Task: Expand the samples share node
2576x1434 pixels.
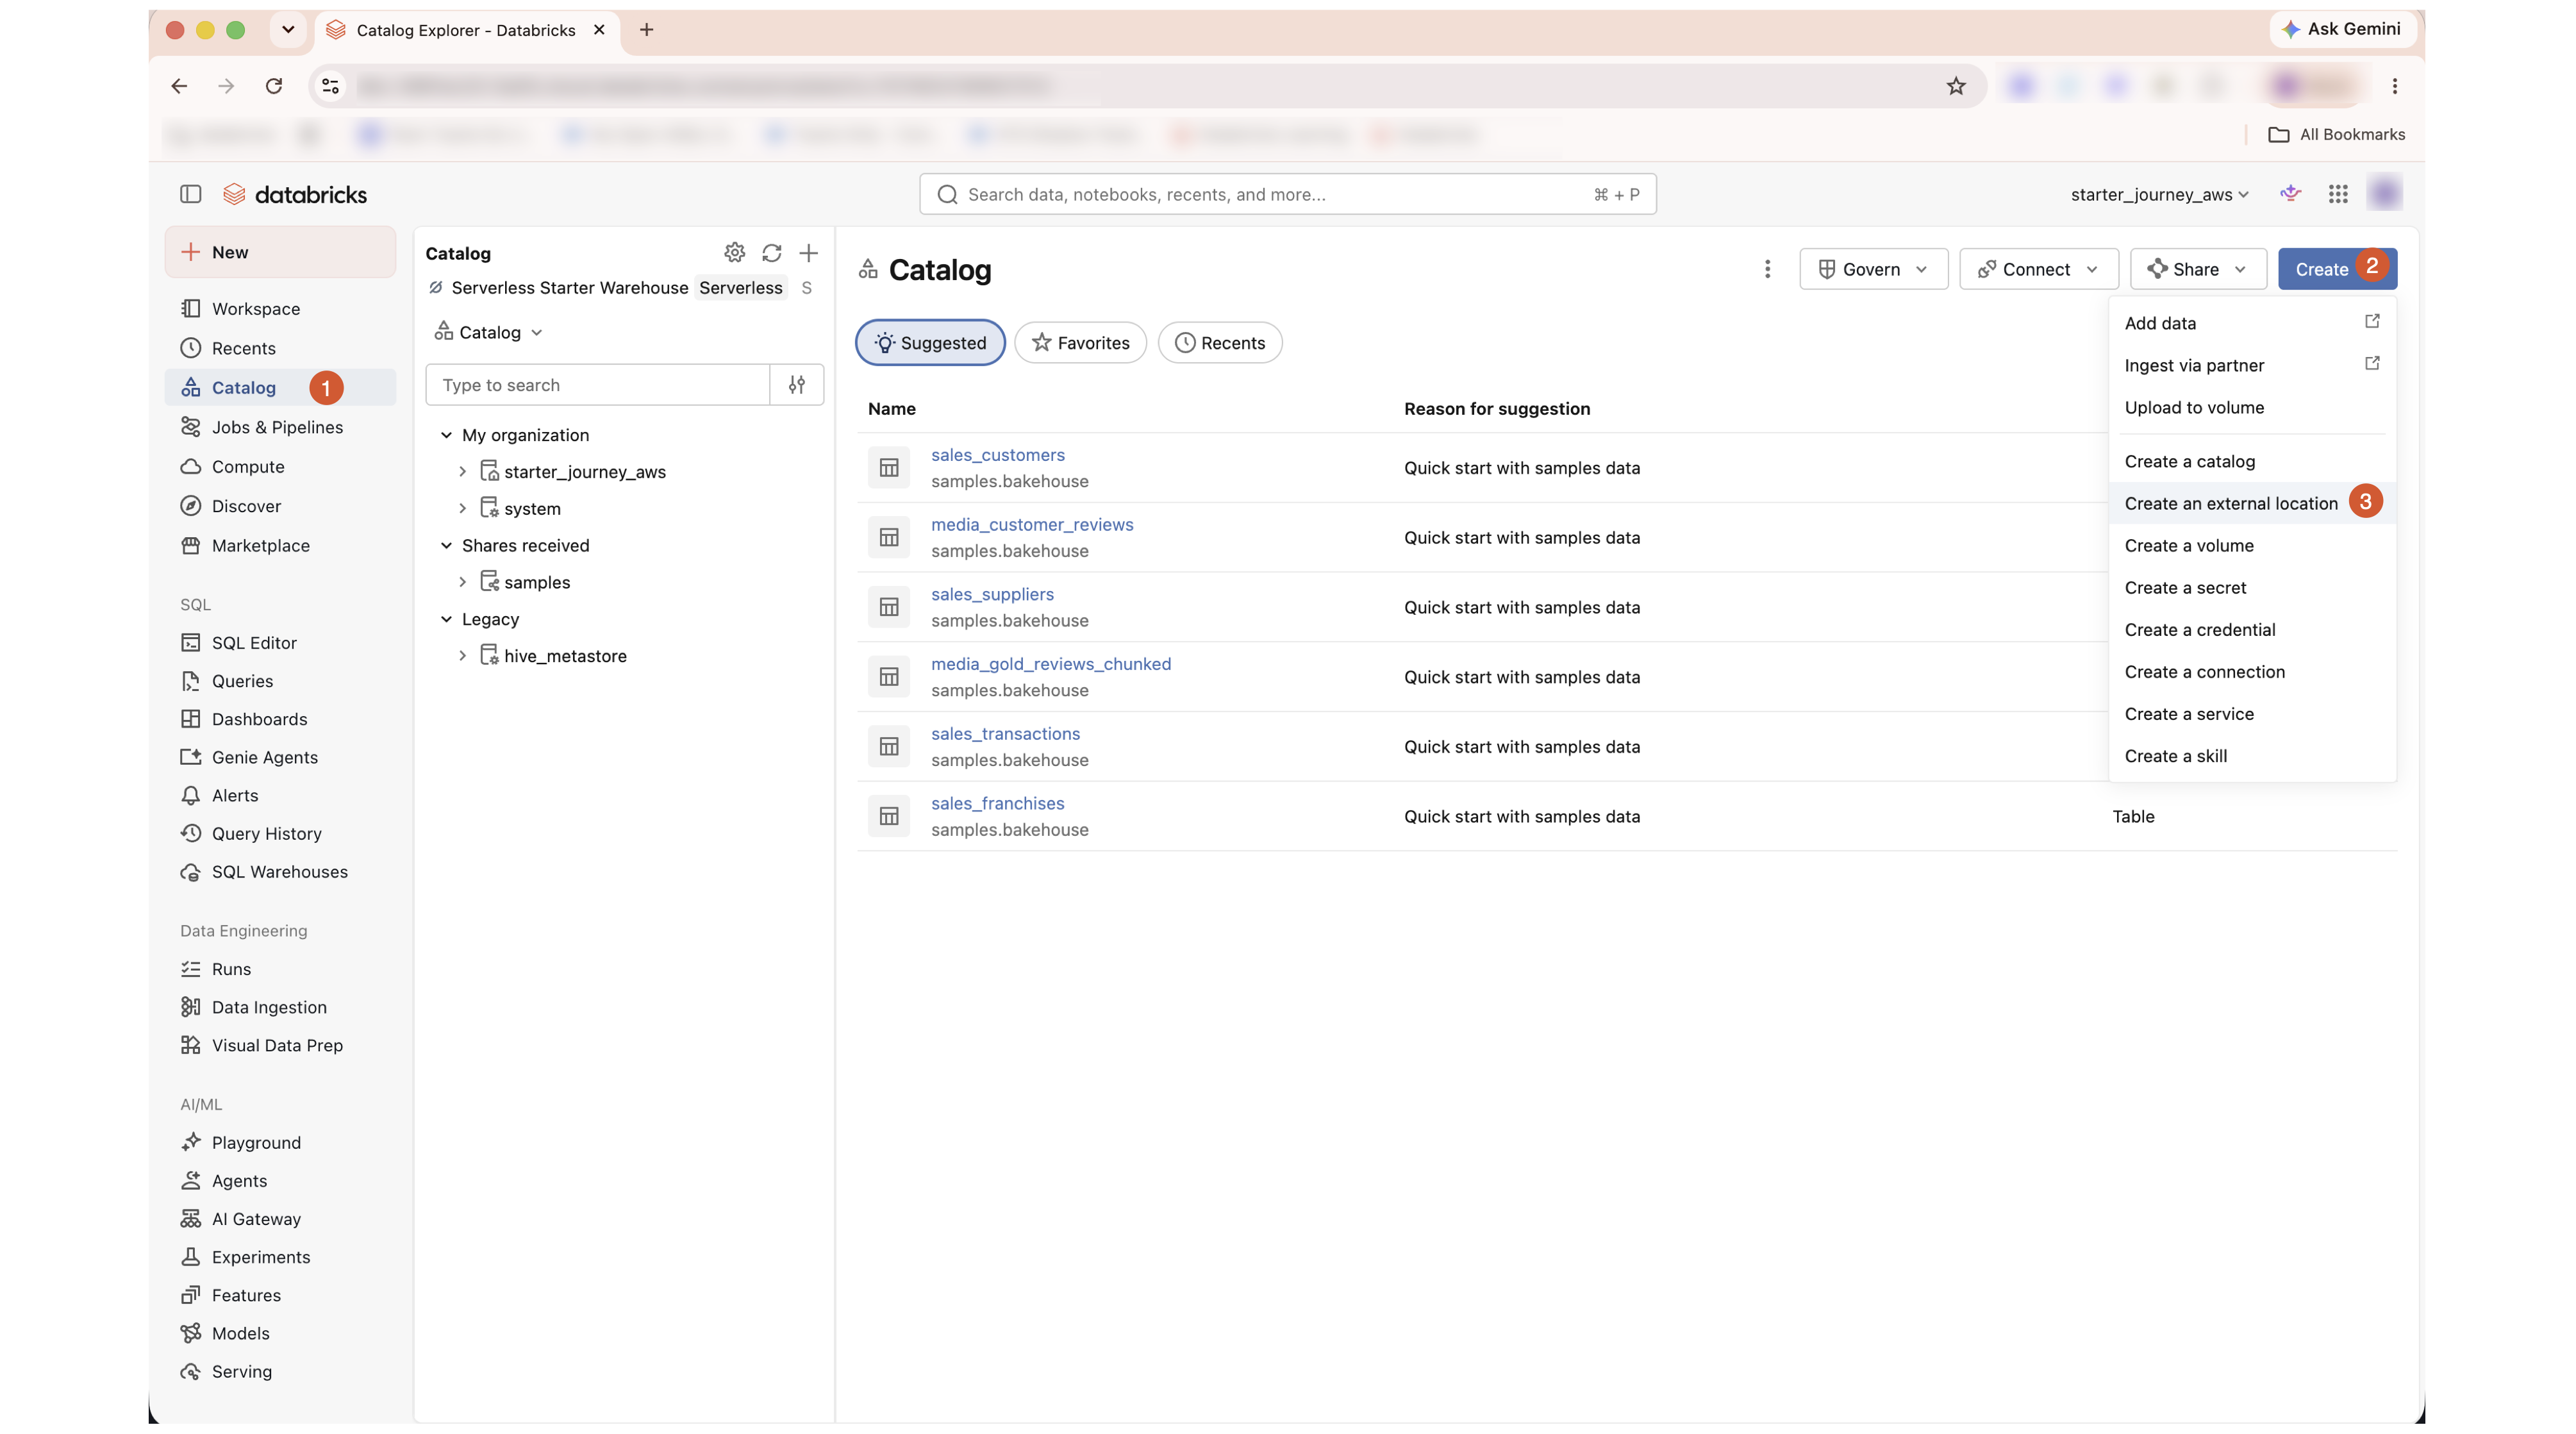Action: coord(462,582)
